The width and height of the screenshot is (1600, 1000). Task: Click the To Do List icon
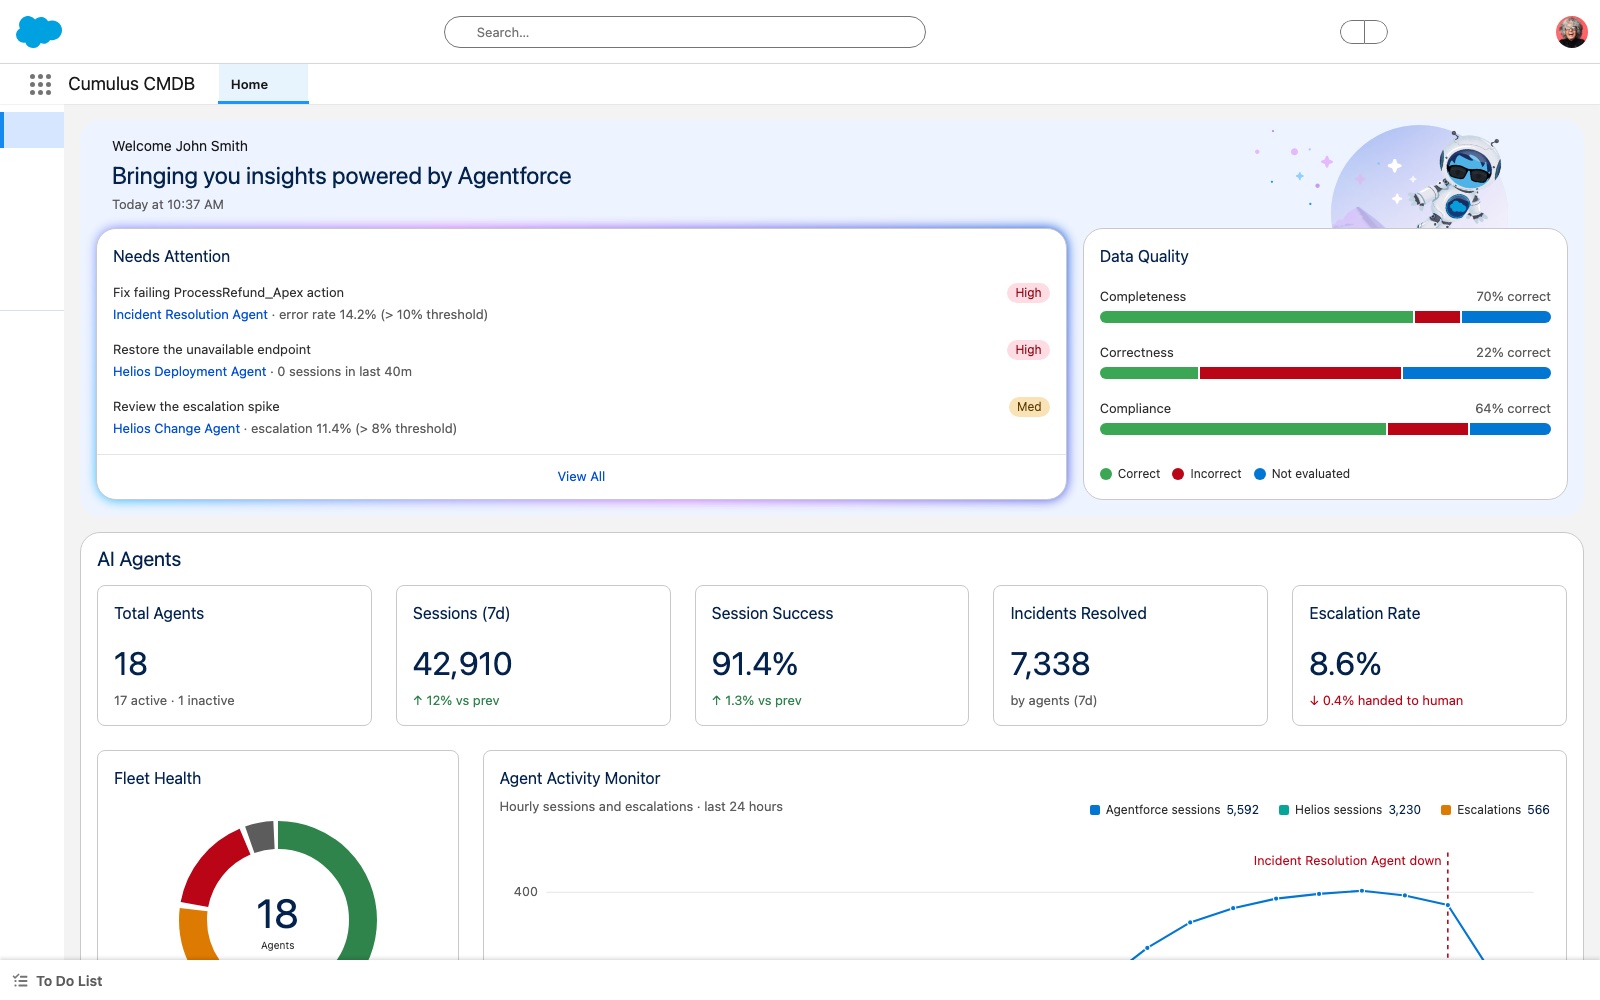(20, 981)
